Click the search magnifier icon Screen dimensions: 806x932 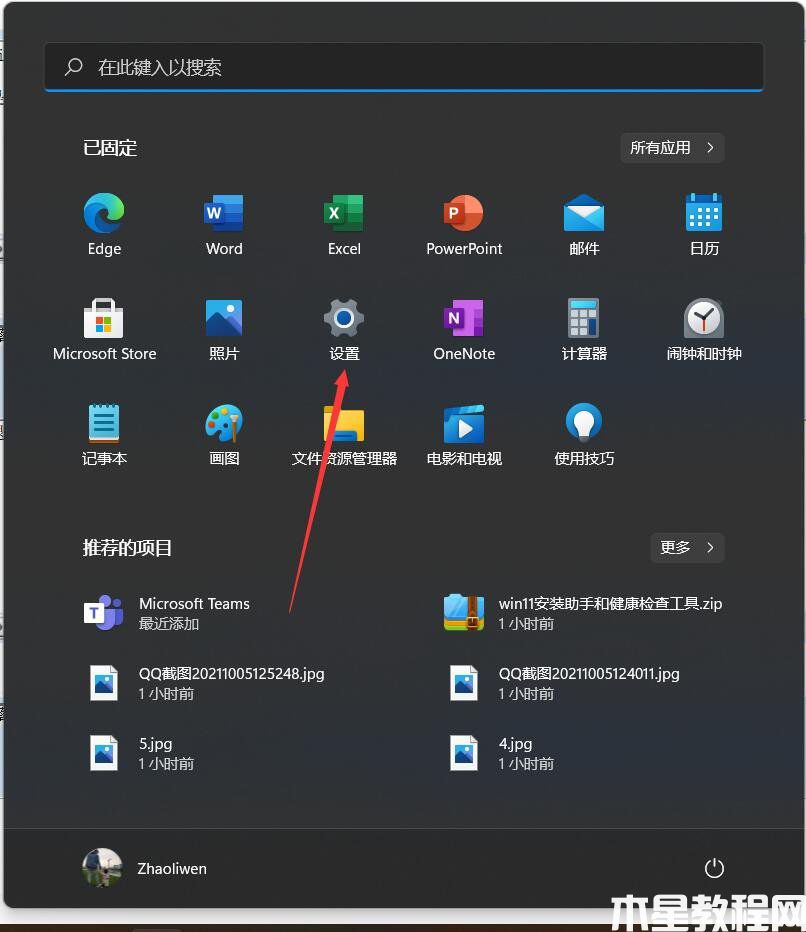pos(74,67)
